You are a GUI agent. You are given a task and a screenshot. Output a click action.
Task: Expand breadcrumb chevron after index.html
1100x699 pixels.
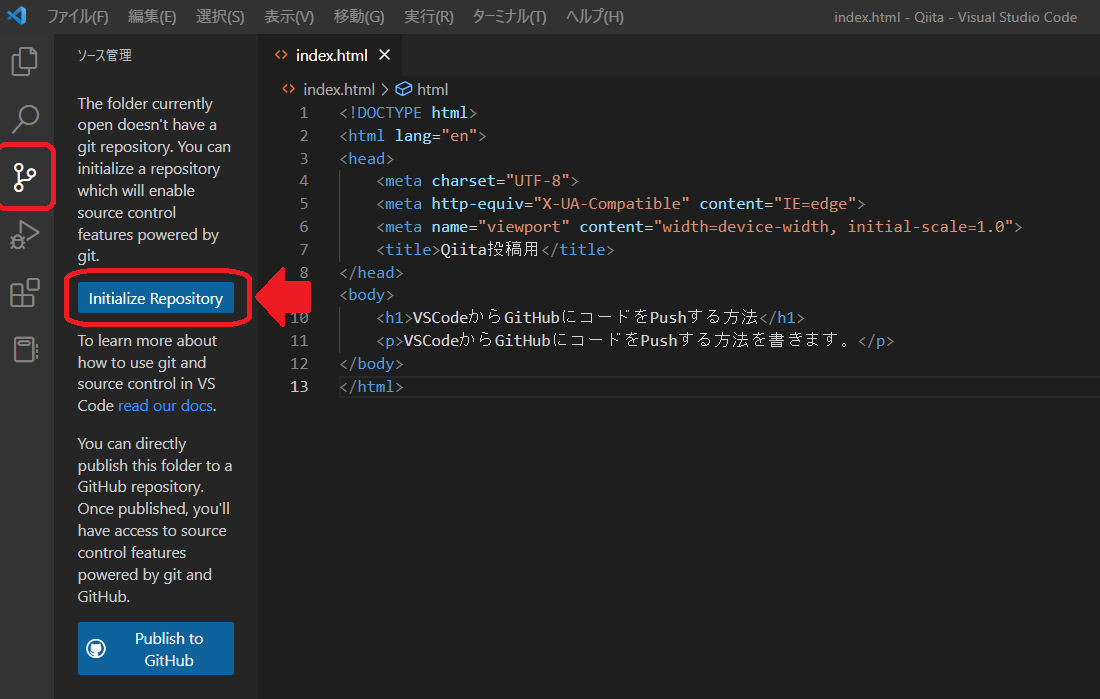coord(384,89)
